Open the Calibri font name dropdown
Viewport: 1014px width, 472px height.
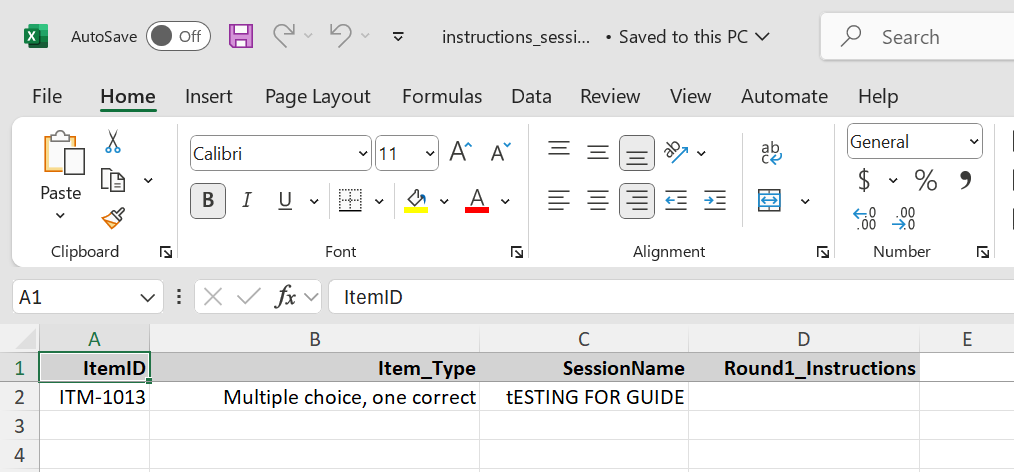363,154
